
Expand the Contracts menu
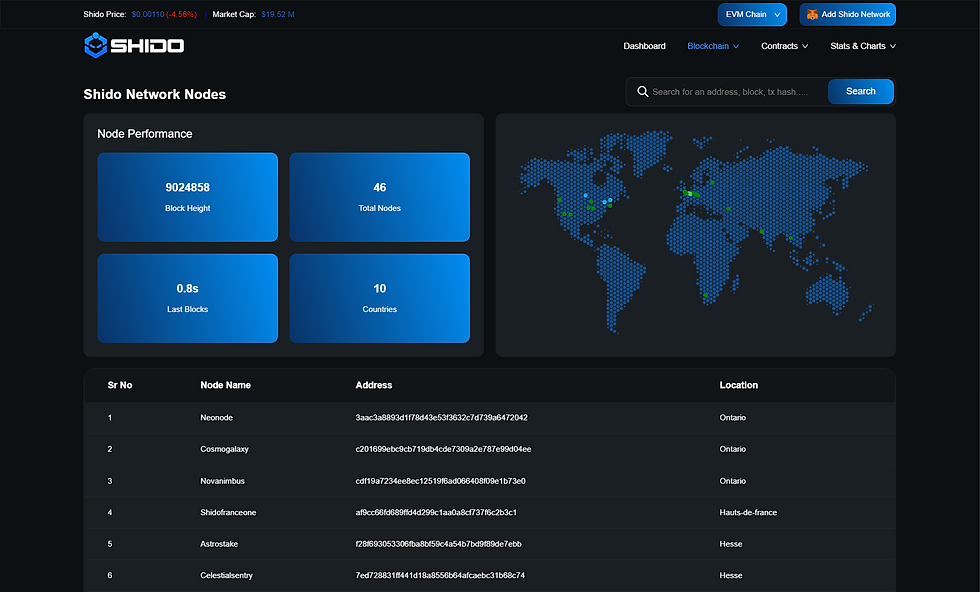point(784,46)
